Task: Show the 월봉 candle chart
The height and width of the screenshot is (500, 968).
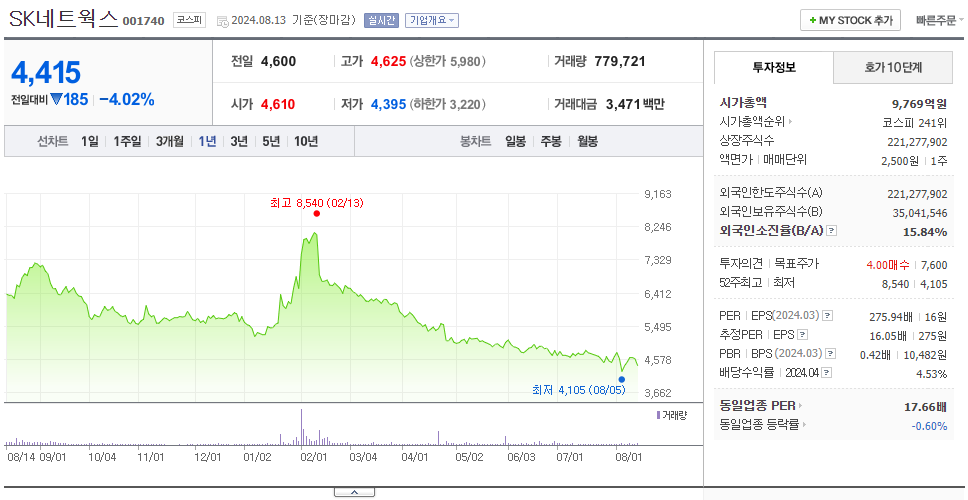Action: coord(587,141)
